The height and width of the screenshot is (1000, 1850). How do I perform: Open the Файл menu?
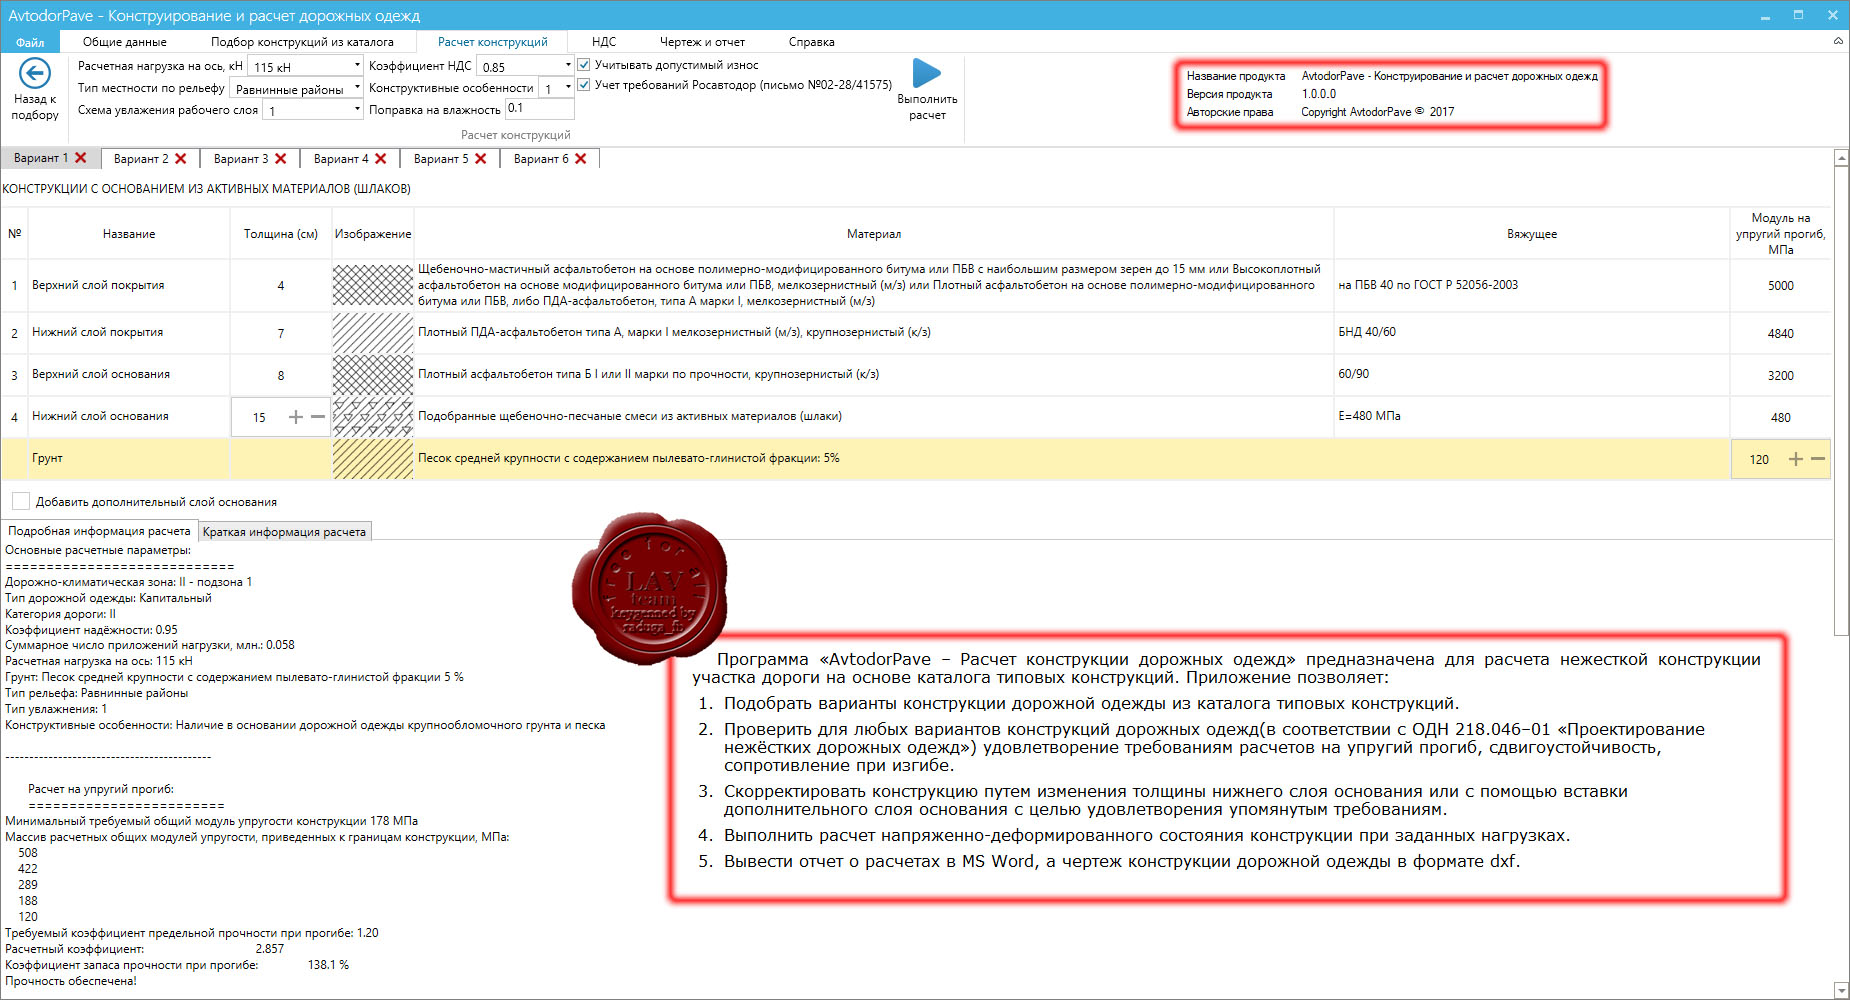click(x=30, y=42)
